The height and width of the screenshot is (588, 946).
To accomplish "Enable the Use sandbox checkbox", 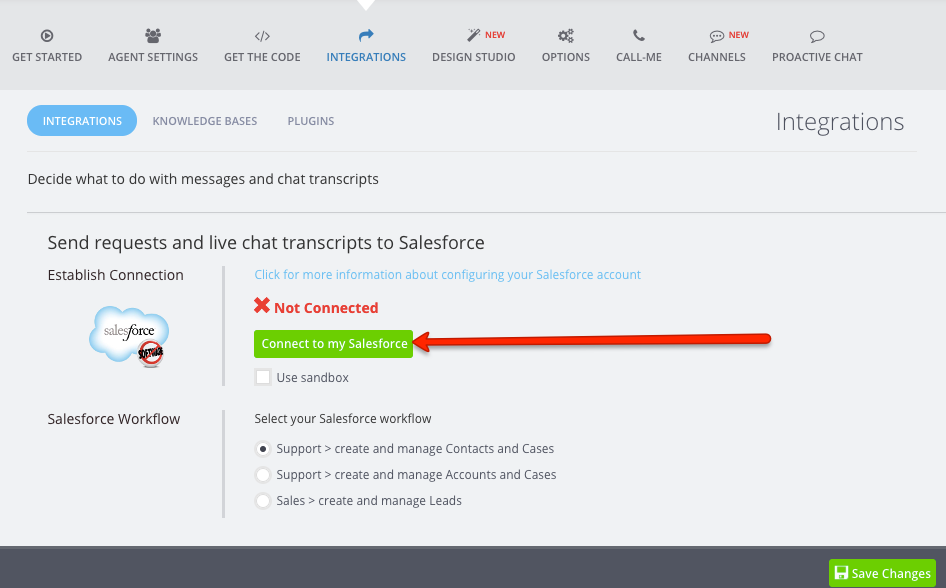I will (263, 377).
